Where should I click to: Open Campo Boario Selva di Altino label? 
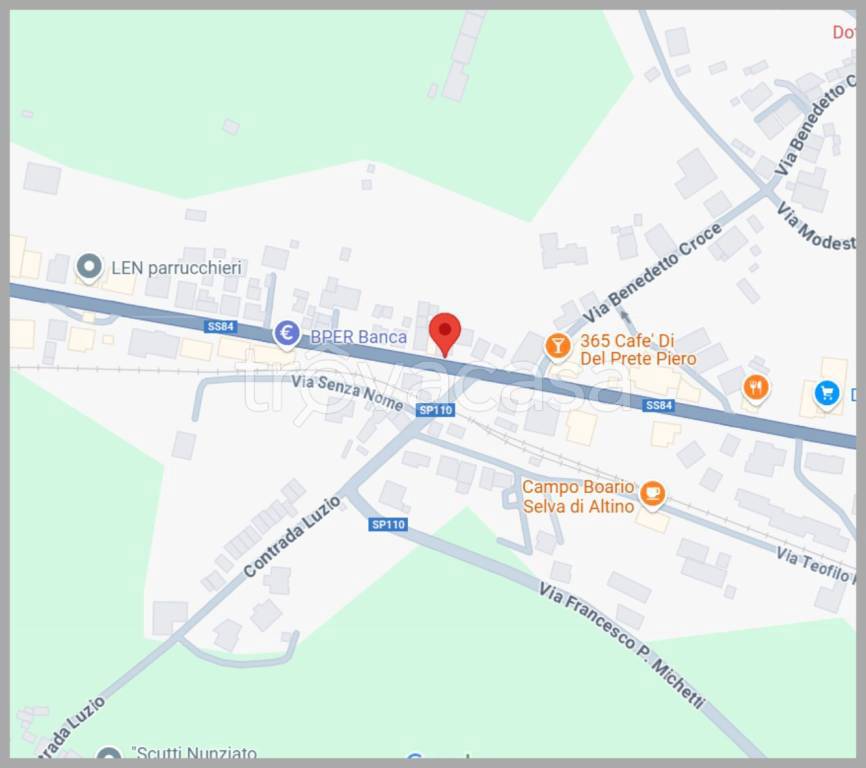tap(578, 496)
